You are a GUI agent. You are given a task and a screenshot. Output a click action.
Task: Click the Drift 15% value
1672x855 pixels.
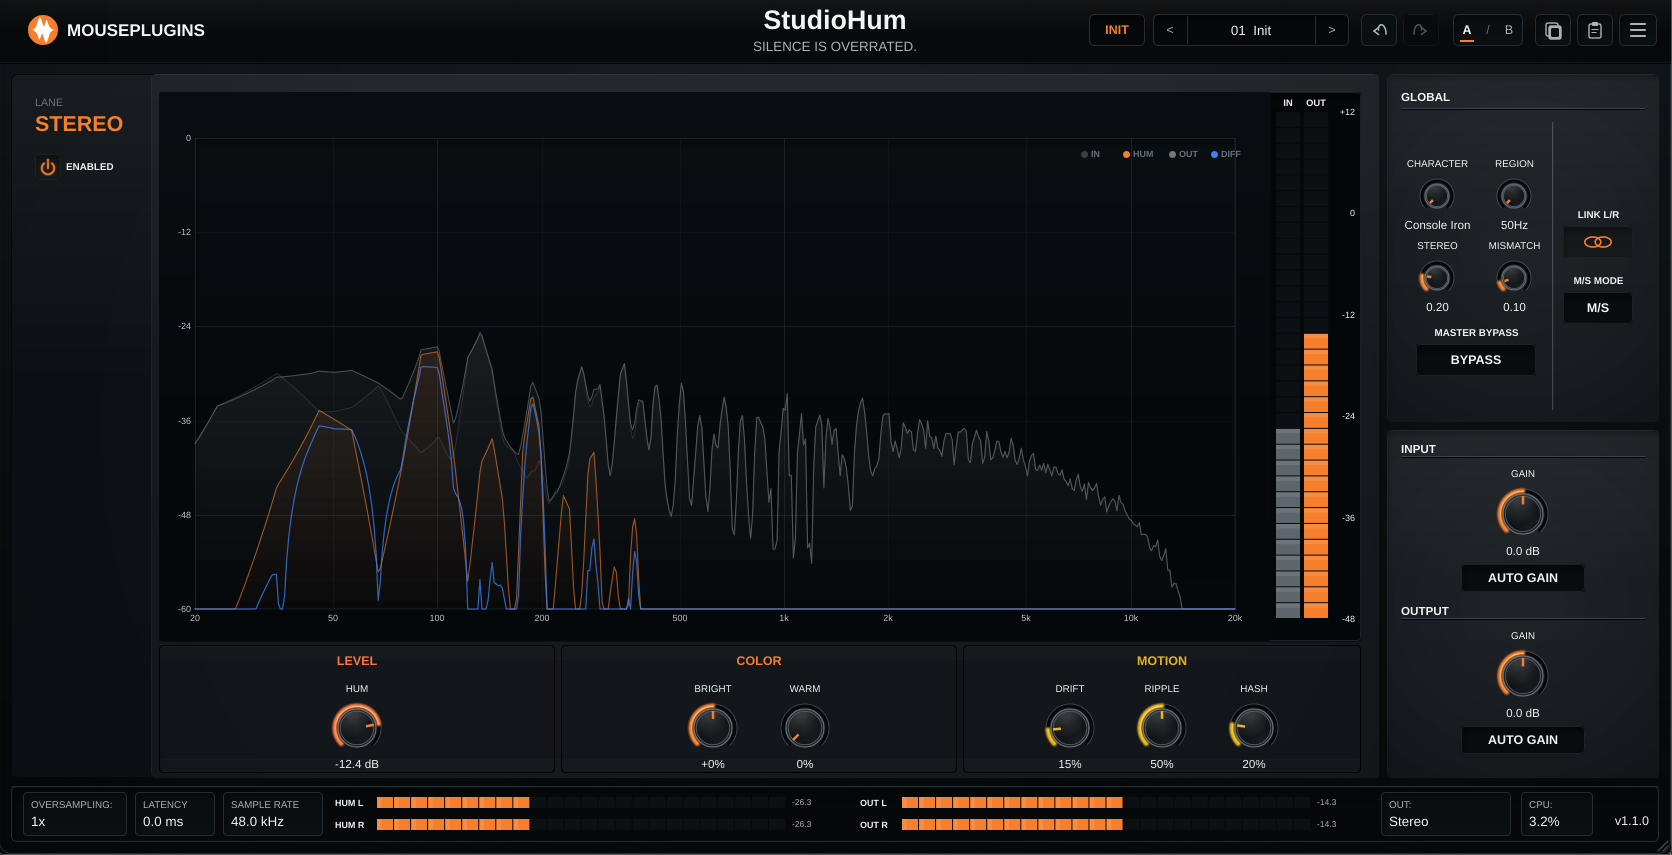tap(1070, 764)
